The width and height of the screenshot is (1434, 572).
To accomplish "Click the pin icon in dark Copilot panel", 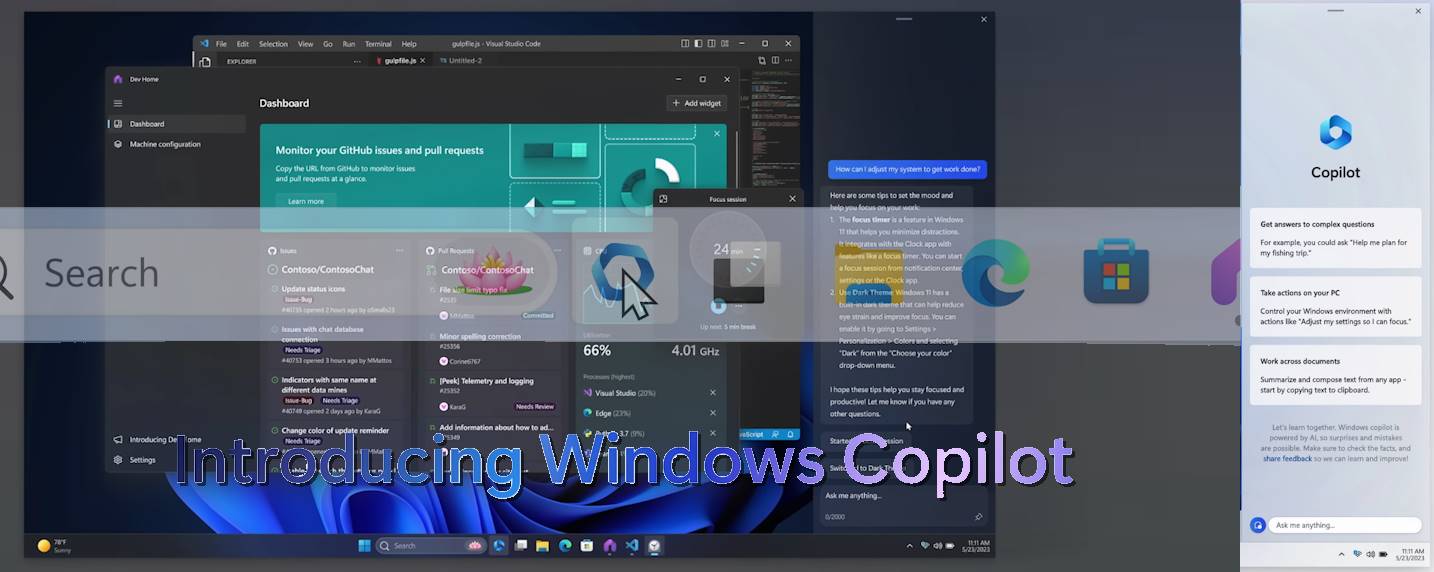I will 978,517.
